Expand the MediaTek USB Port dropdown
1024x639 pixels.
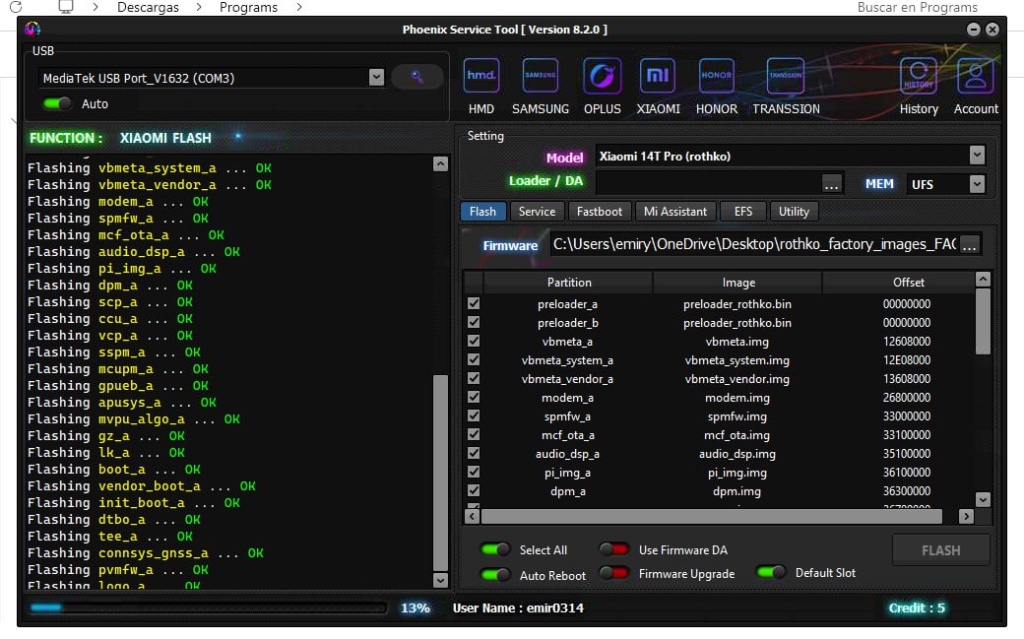pyautogui.click(x=376, y=77)
